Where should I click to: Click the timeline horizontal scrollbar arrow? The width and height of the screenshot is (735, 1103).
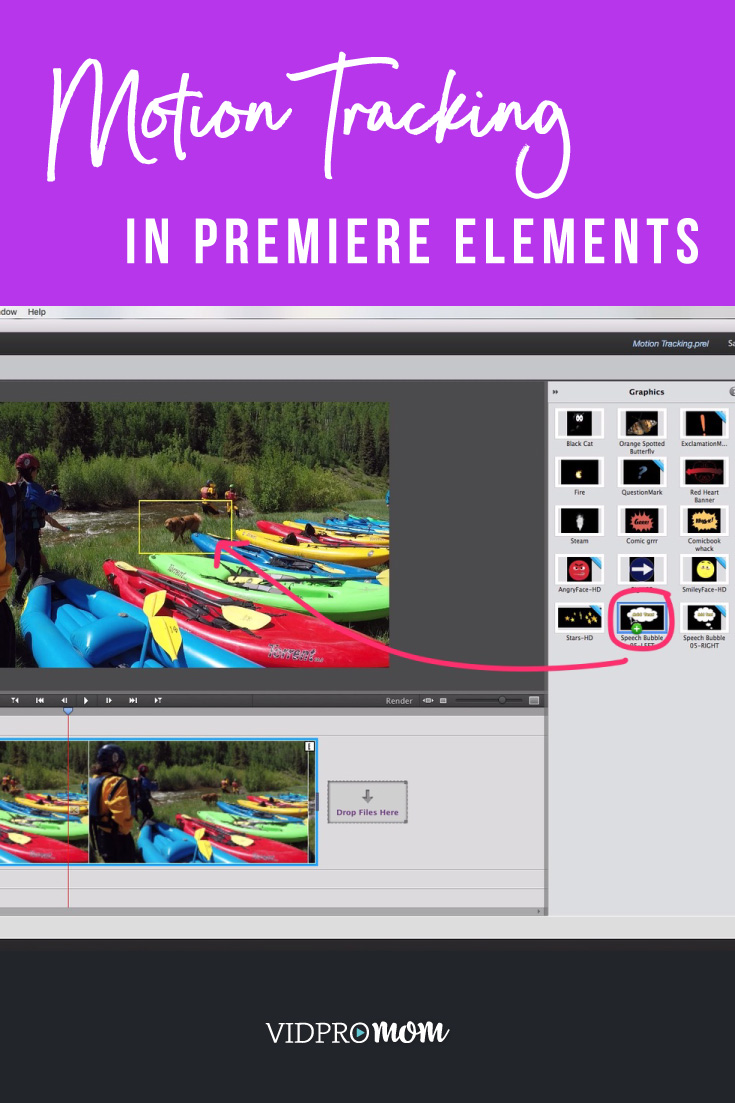(539, 912)
